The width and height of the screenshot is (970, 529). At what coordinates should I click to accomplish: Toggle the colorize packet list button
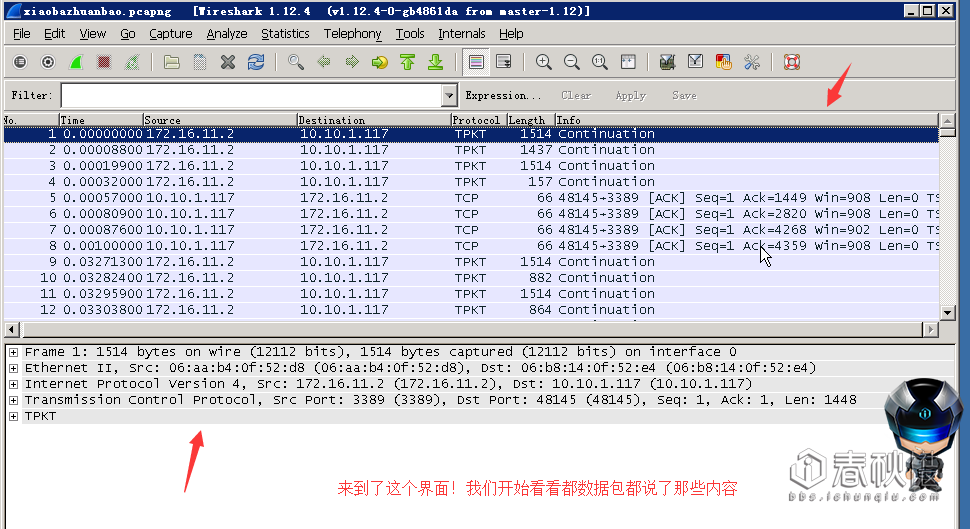[x=476, y=62]
